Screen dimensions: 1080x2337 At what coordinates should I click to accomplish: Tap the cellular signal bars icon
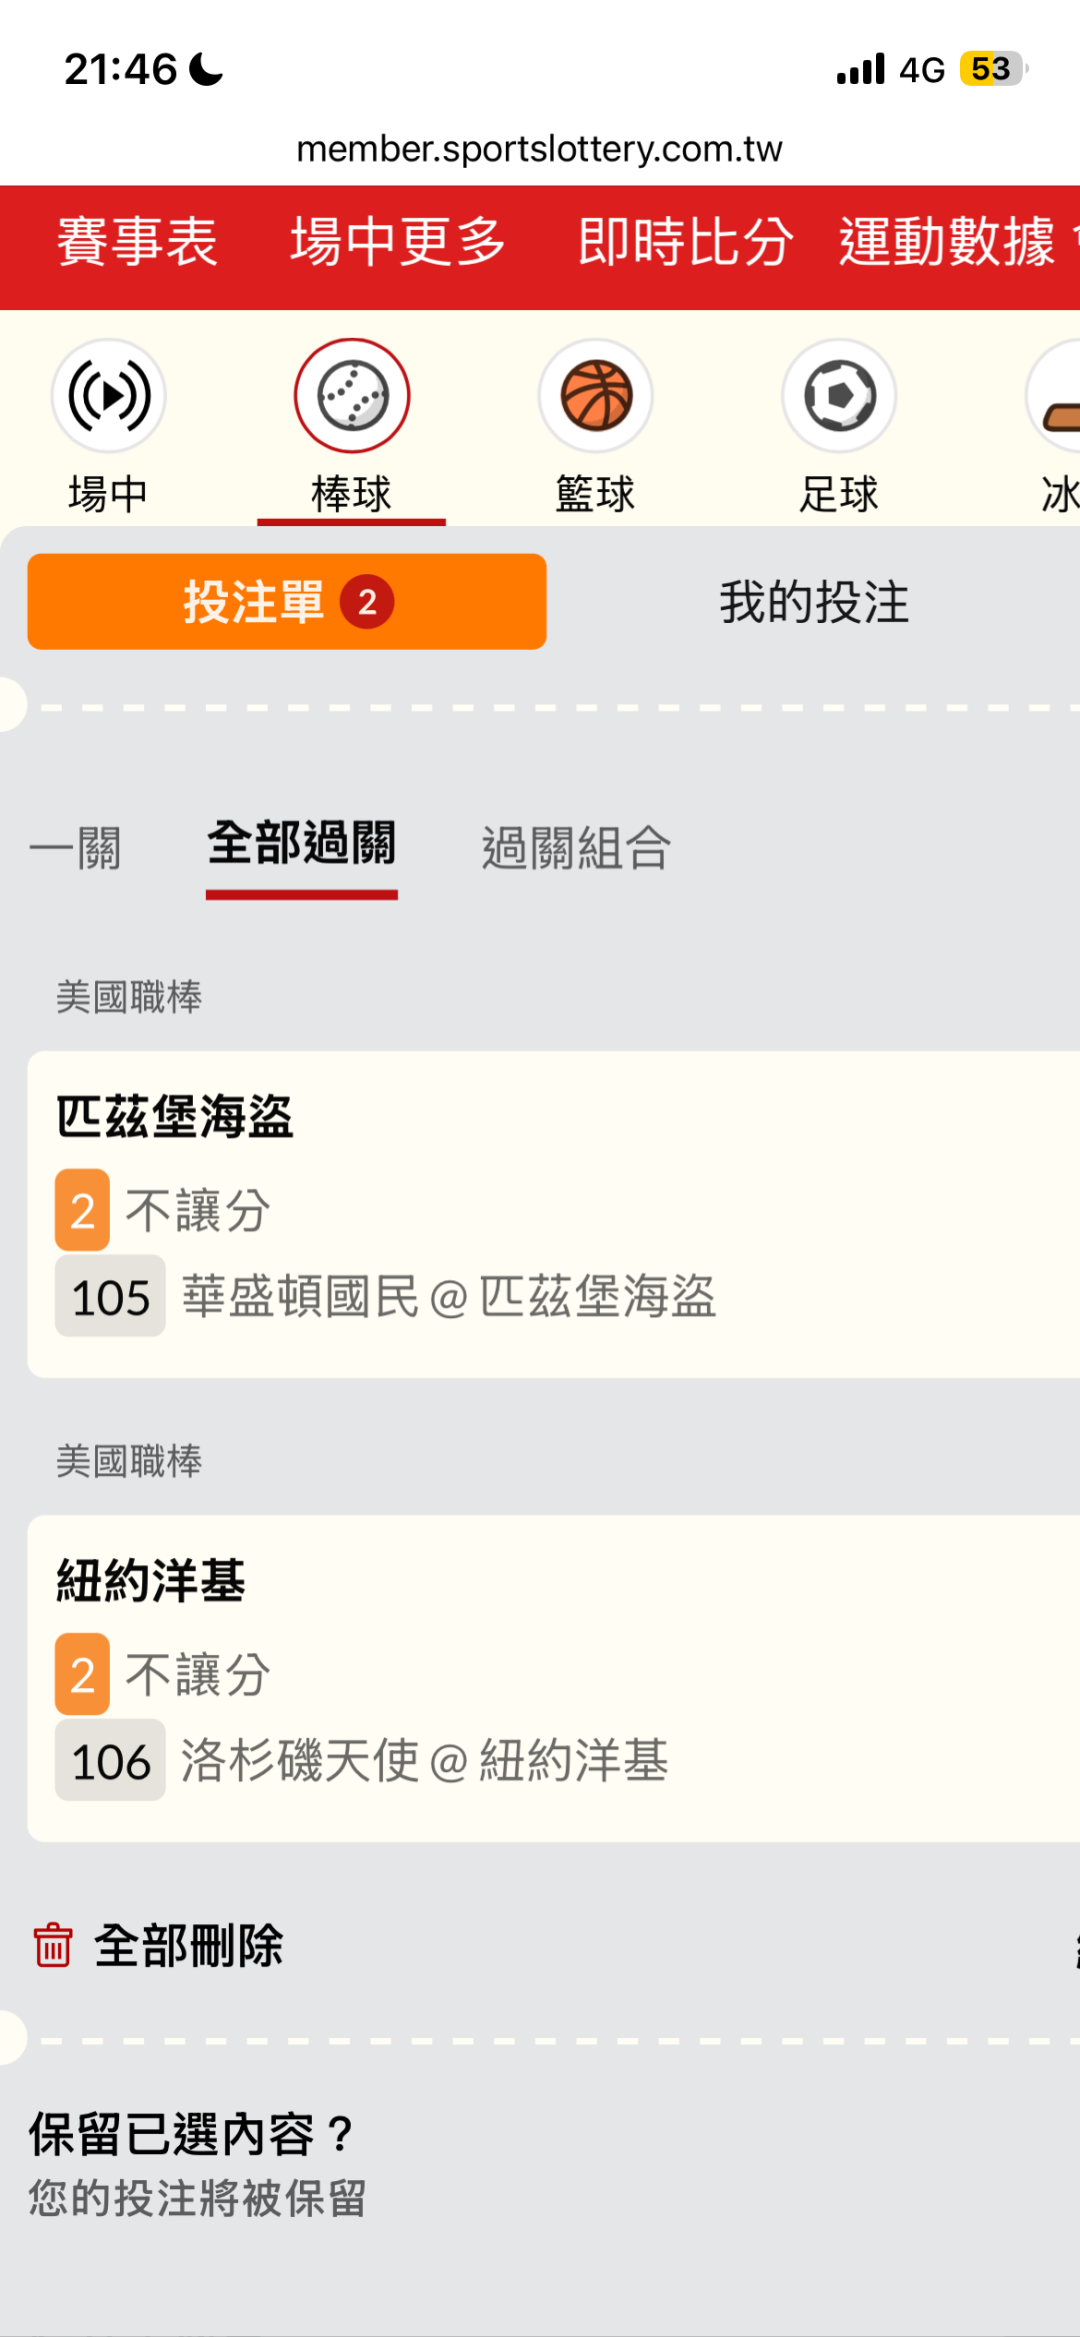click(861, 69)
